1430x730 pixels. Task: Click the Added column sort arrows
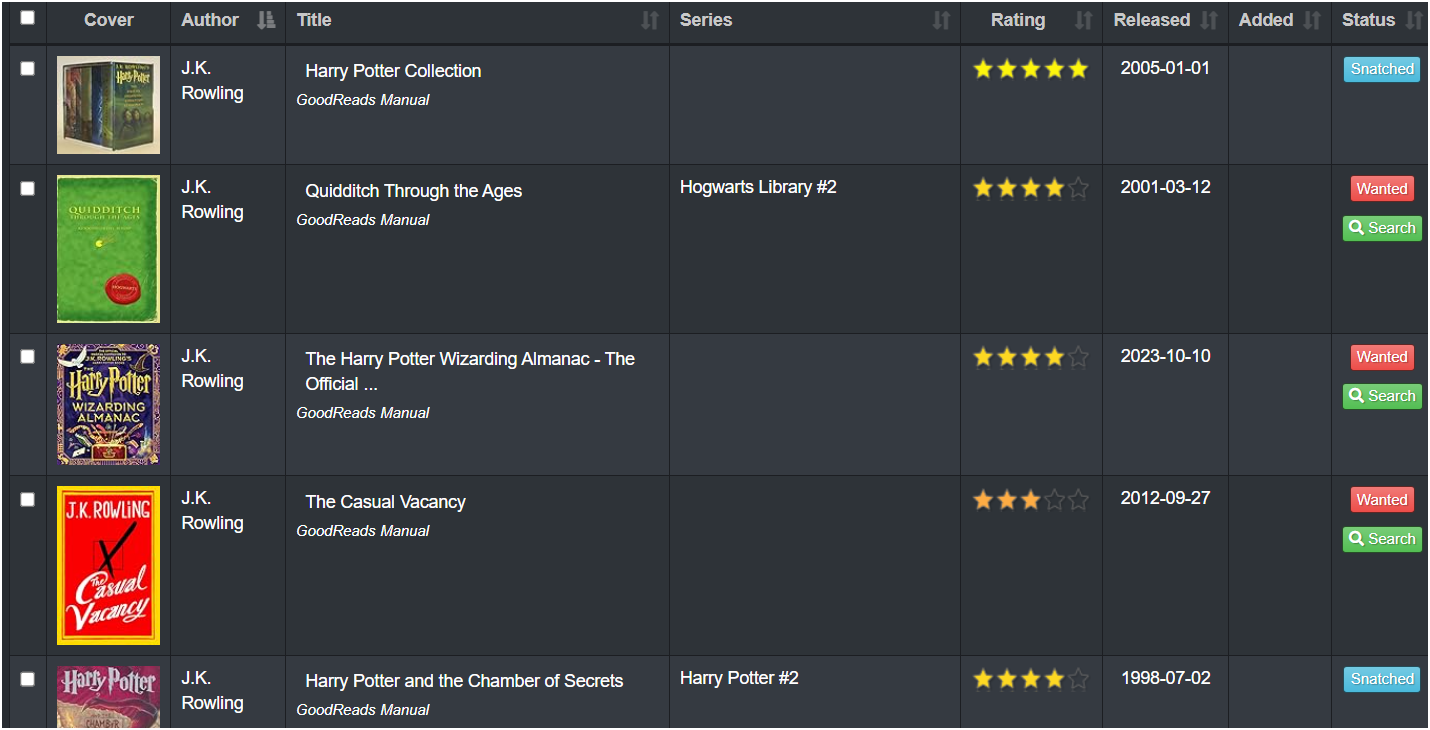(x=1312, y=20)
